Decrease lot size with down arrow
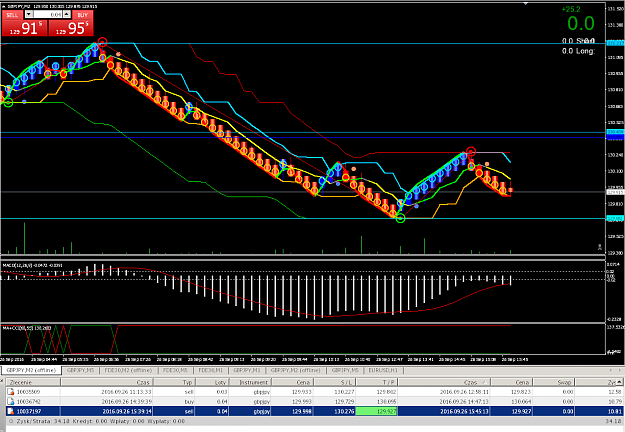 (x=29, y=14)
